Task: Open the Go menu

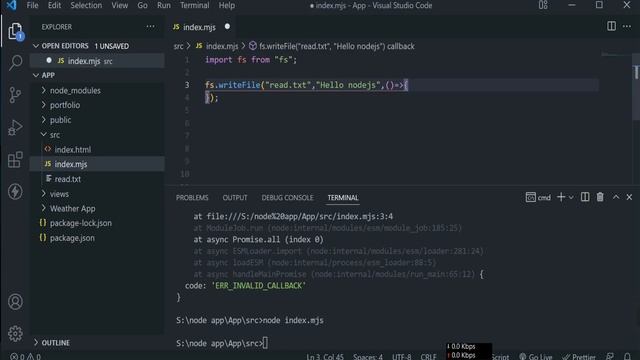Action: [x=142, y=5]
